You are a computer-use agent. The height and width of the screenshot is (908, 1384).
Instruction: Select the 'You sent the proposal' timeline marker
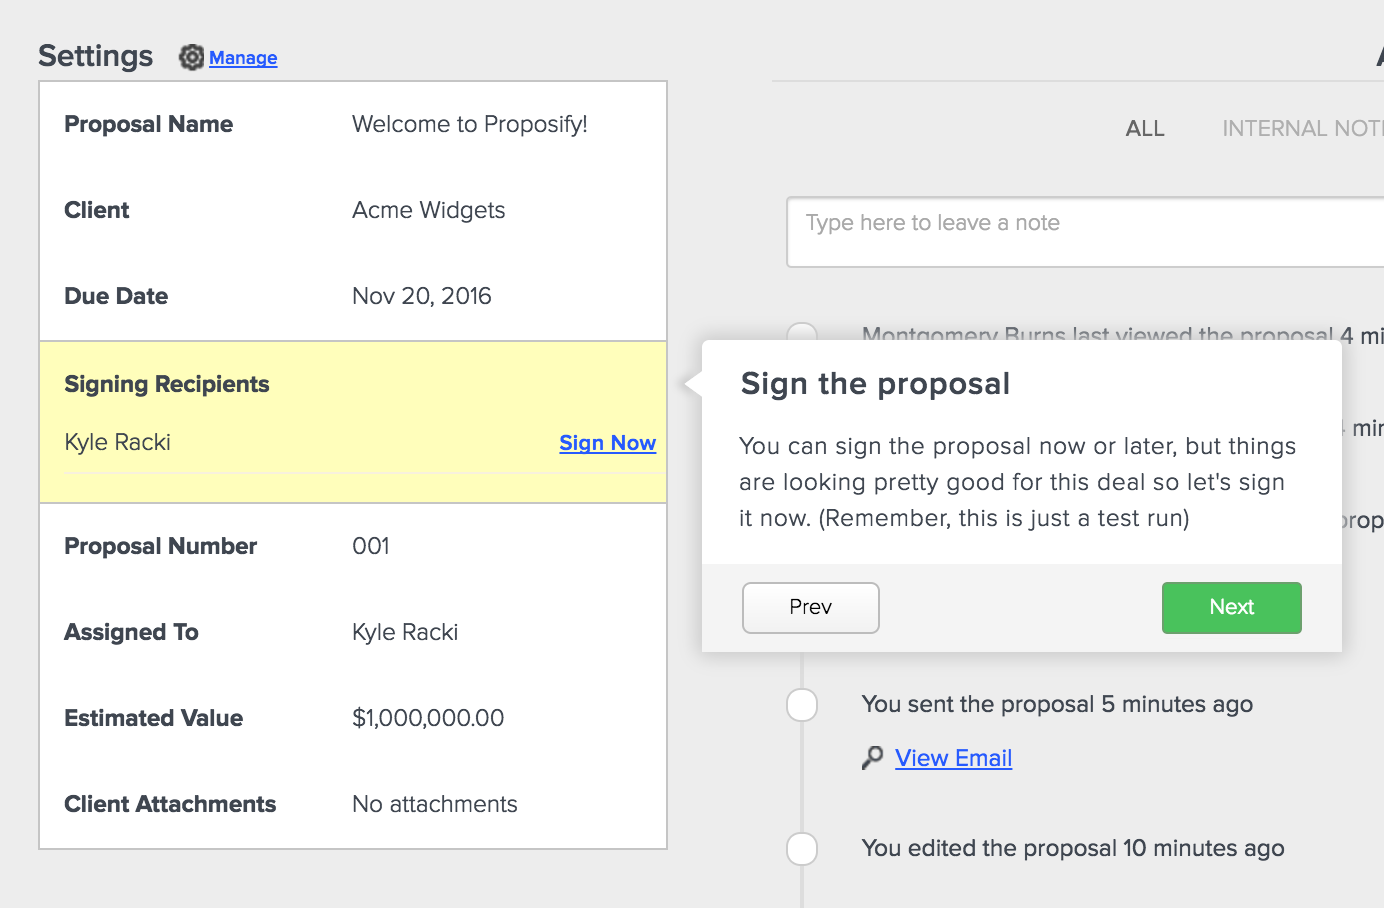(802, 704)
